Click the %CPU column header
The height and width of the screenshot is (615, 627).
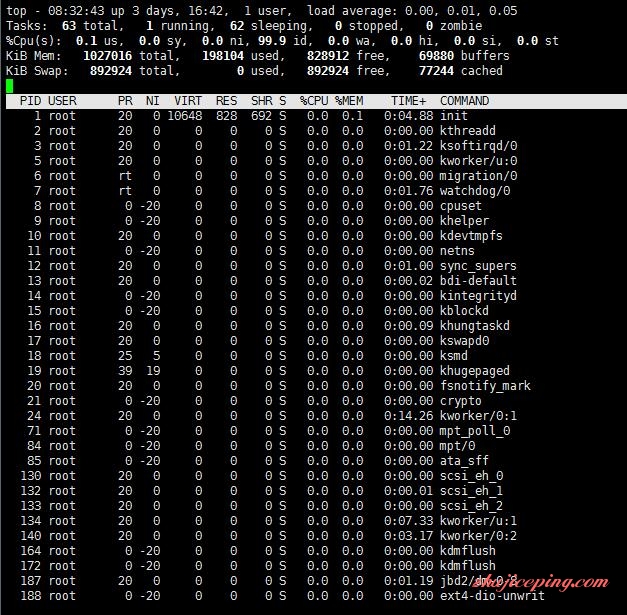point(314,101)
